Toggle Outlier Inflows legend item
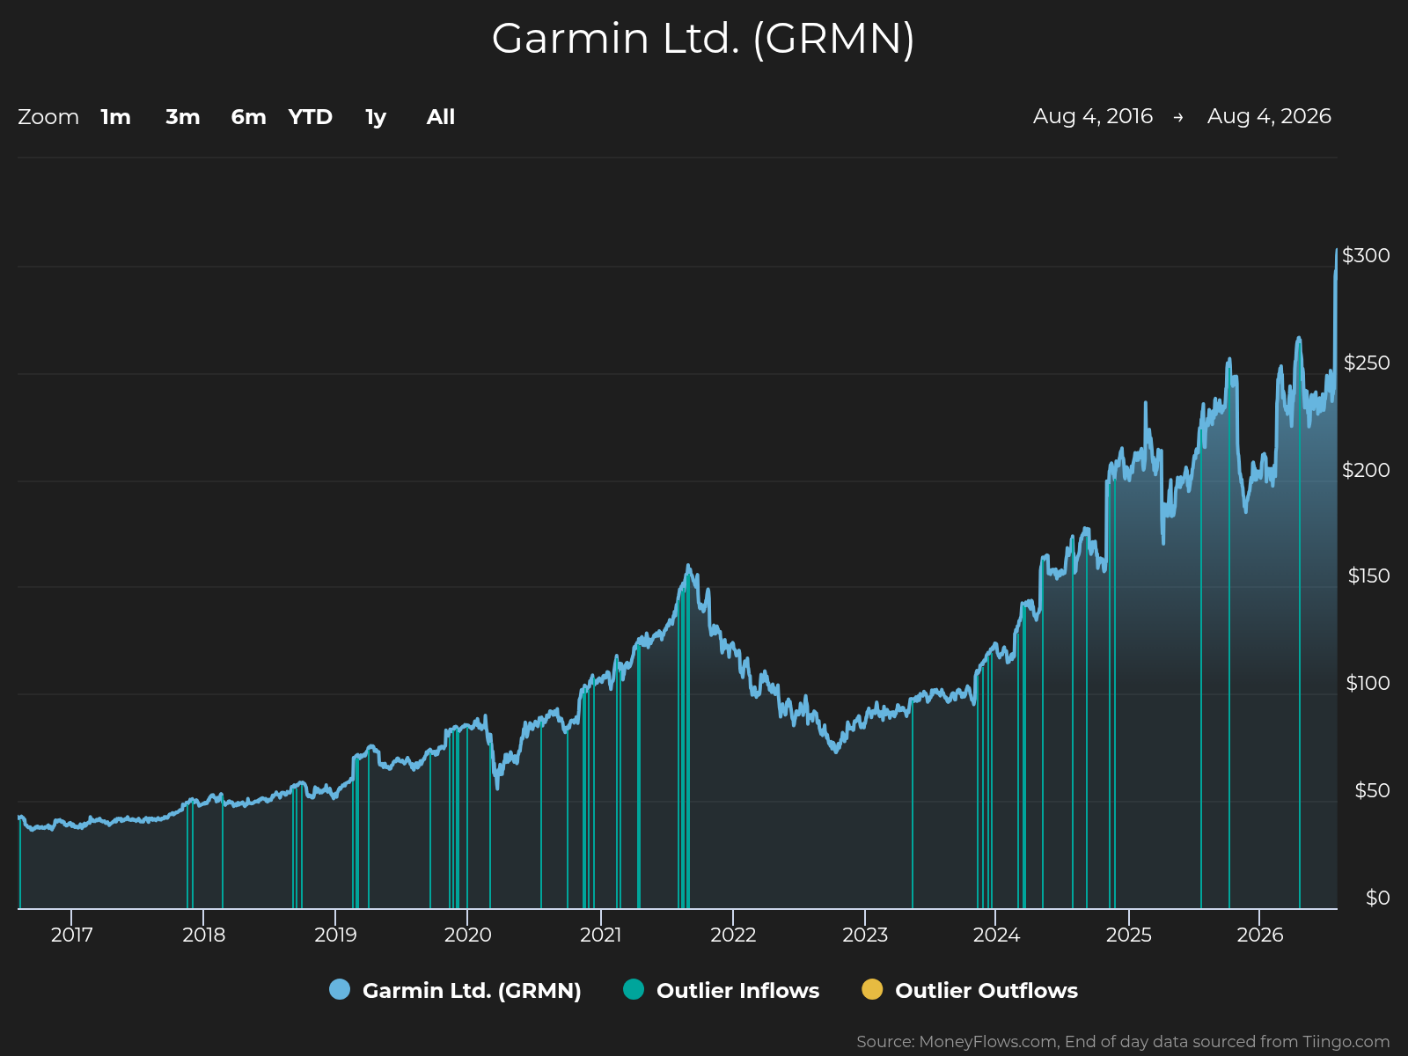 coord(721,990)
